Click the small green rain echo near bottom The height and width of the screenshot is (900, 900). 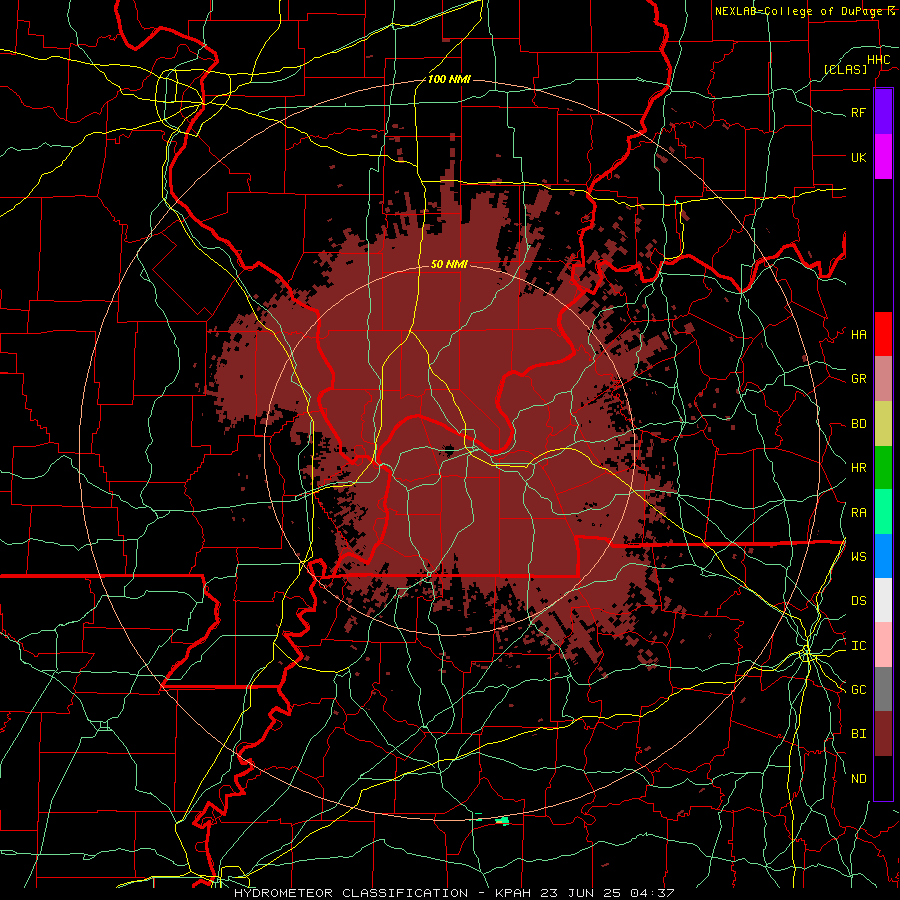[x=502, y=821]
